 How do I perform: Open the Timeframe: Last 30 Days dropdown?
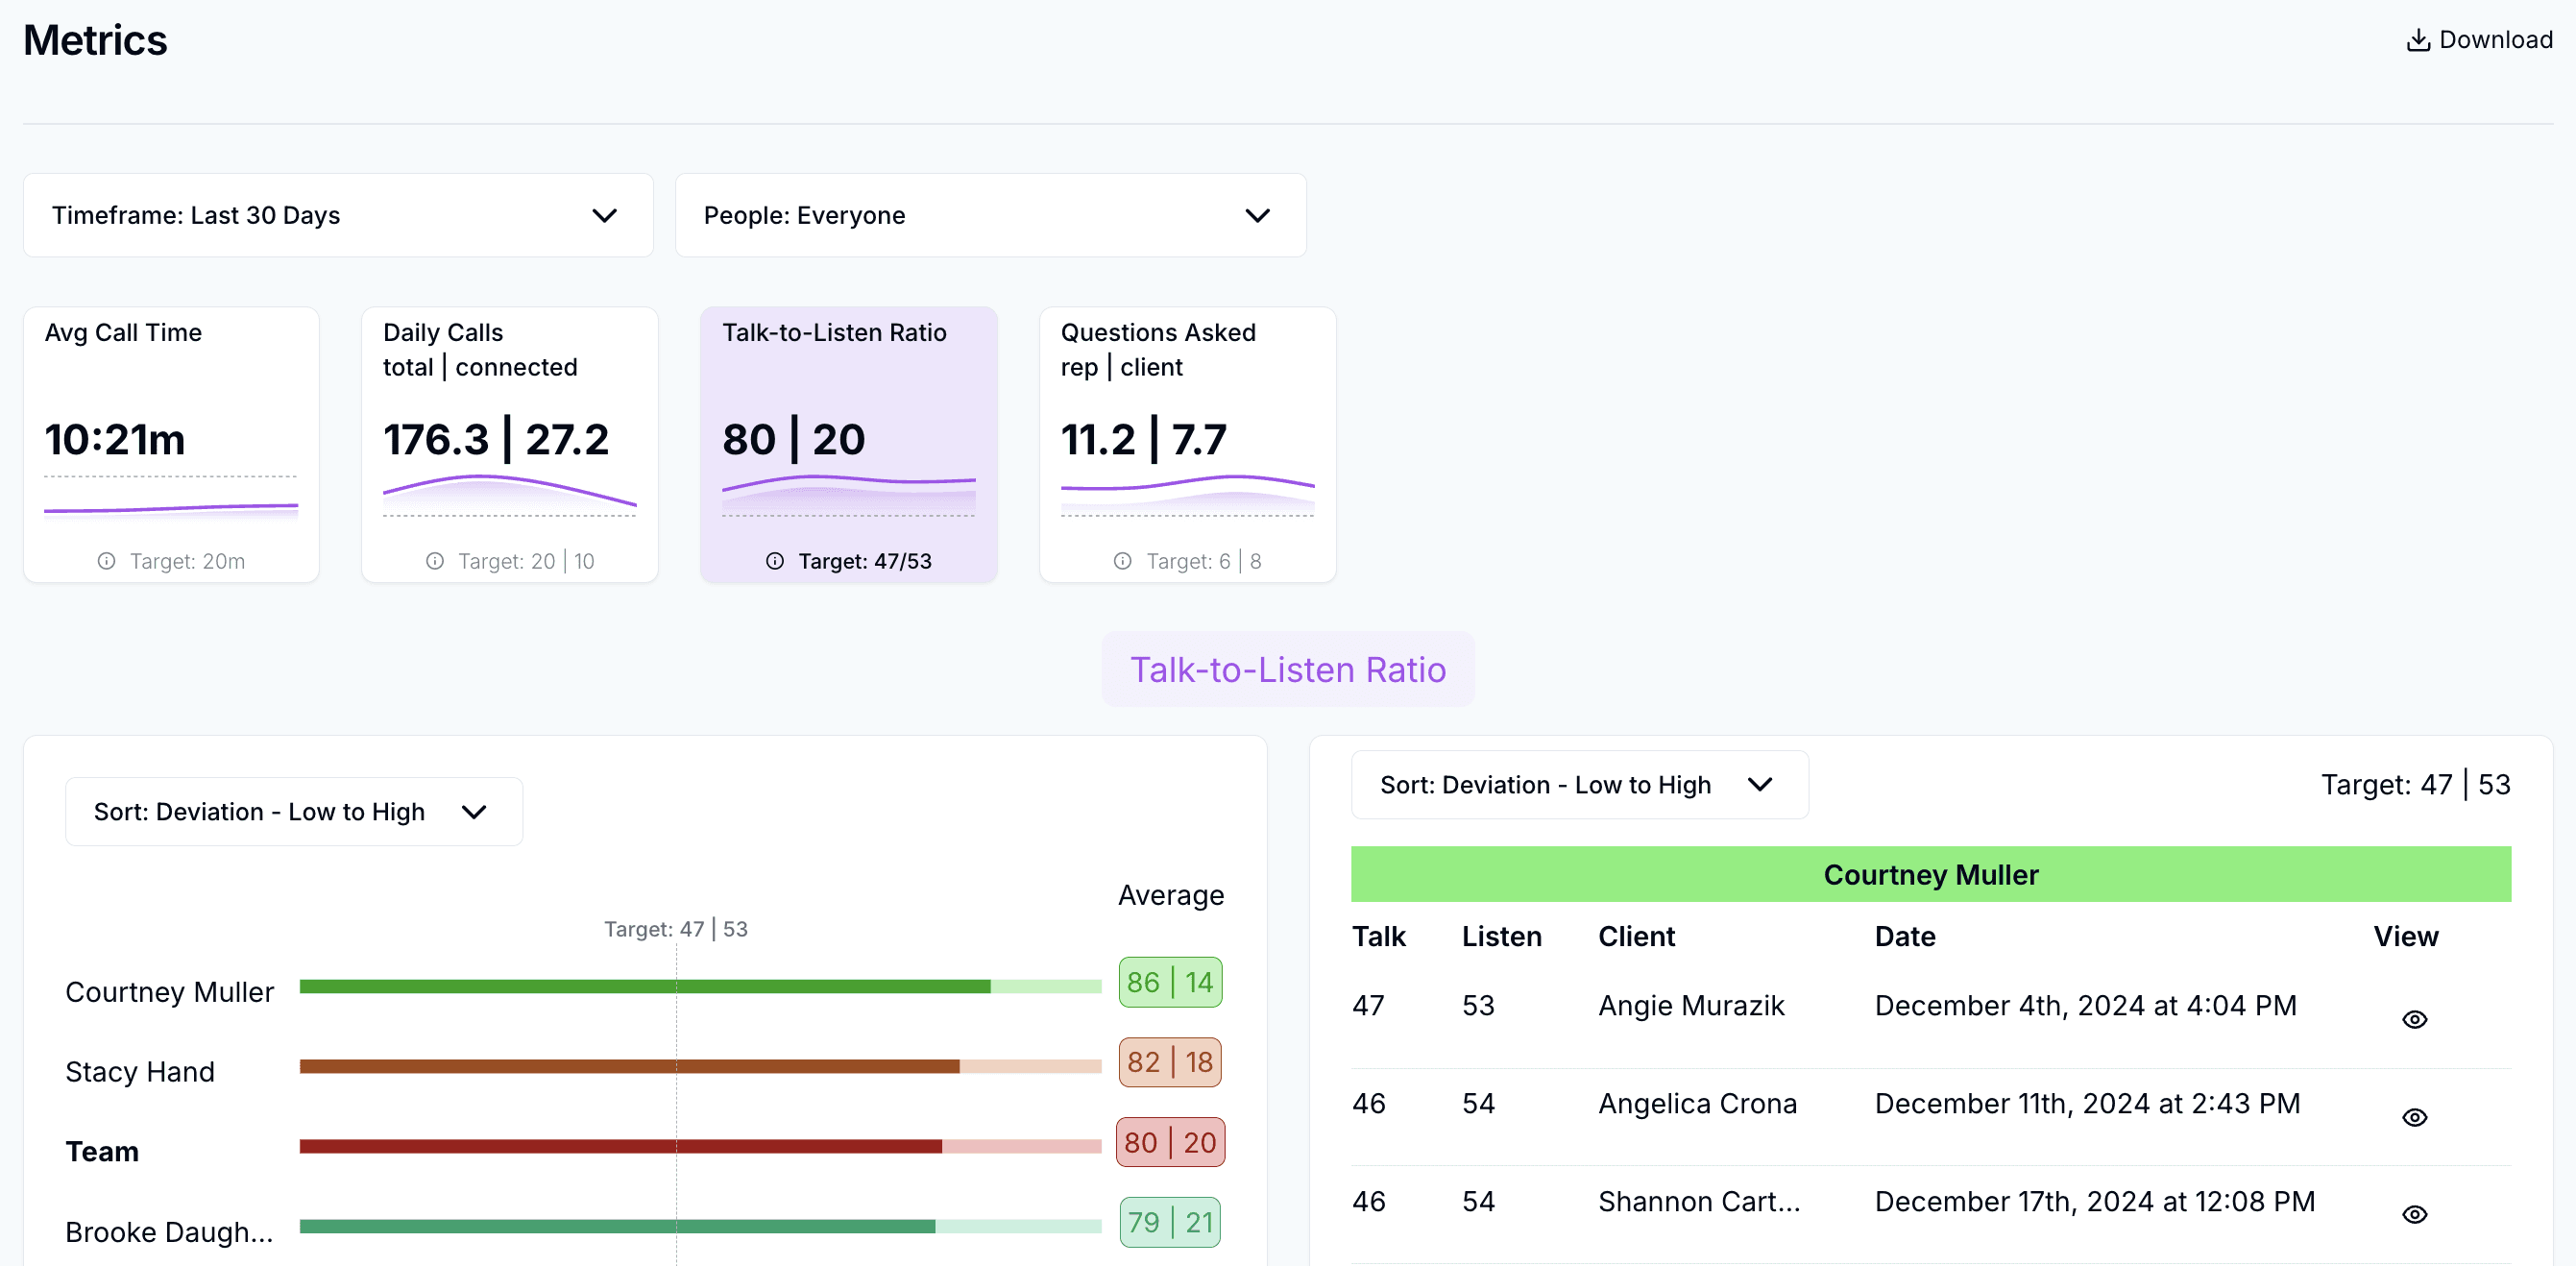pyautogui.click(x=338, y=215)
